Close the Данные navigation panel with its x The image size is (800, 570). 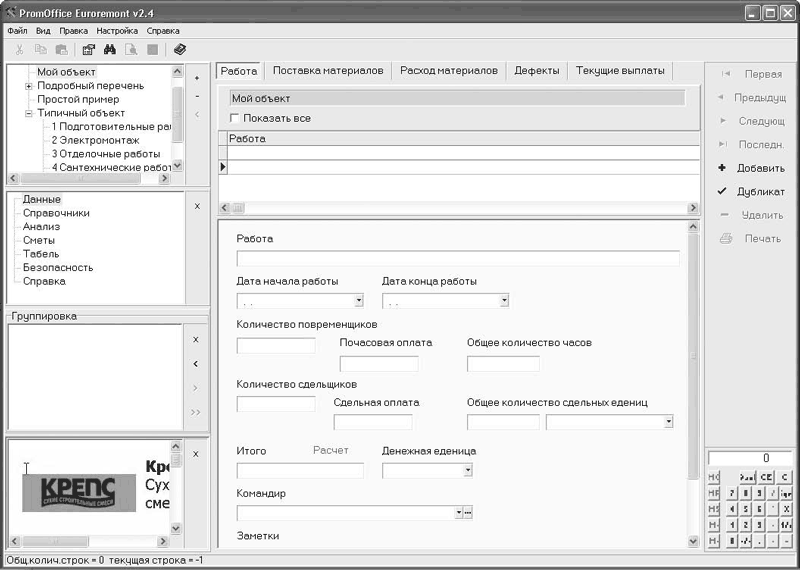point(196,206)
